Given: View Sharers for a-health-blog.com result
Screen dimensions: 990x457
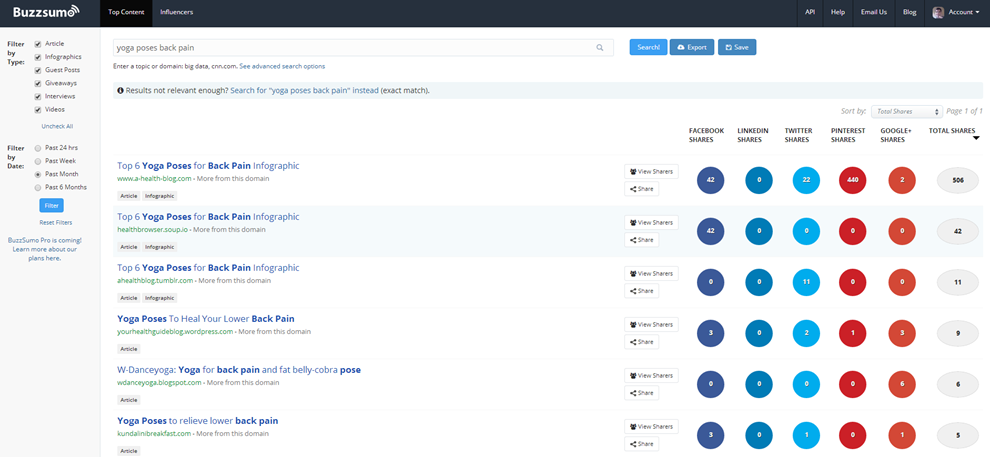Looking at the screenshot, I should [x=651, y=172].
